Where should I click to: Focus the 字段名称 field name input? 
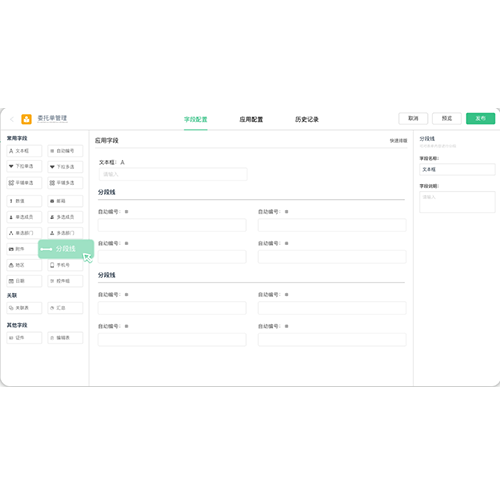457,169
